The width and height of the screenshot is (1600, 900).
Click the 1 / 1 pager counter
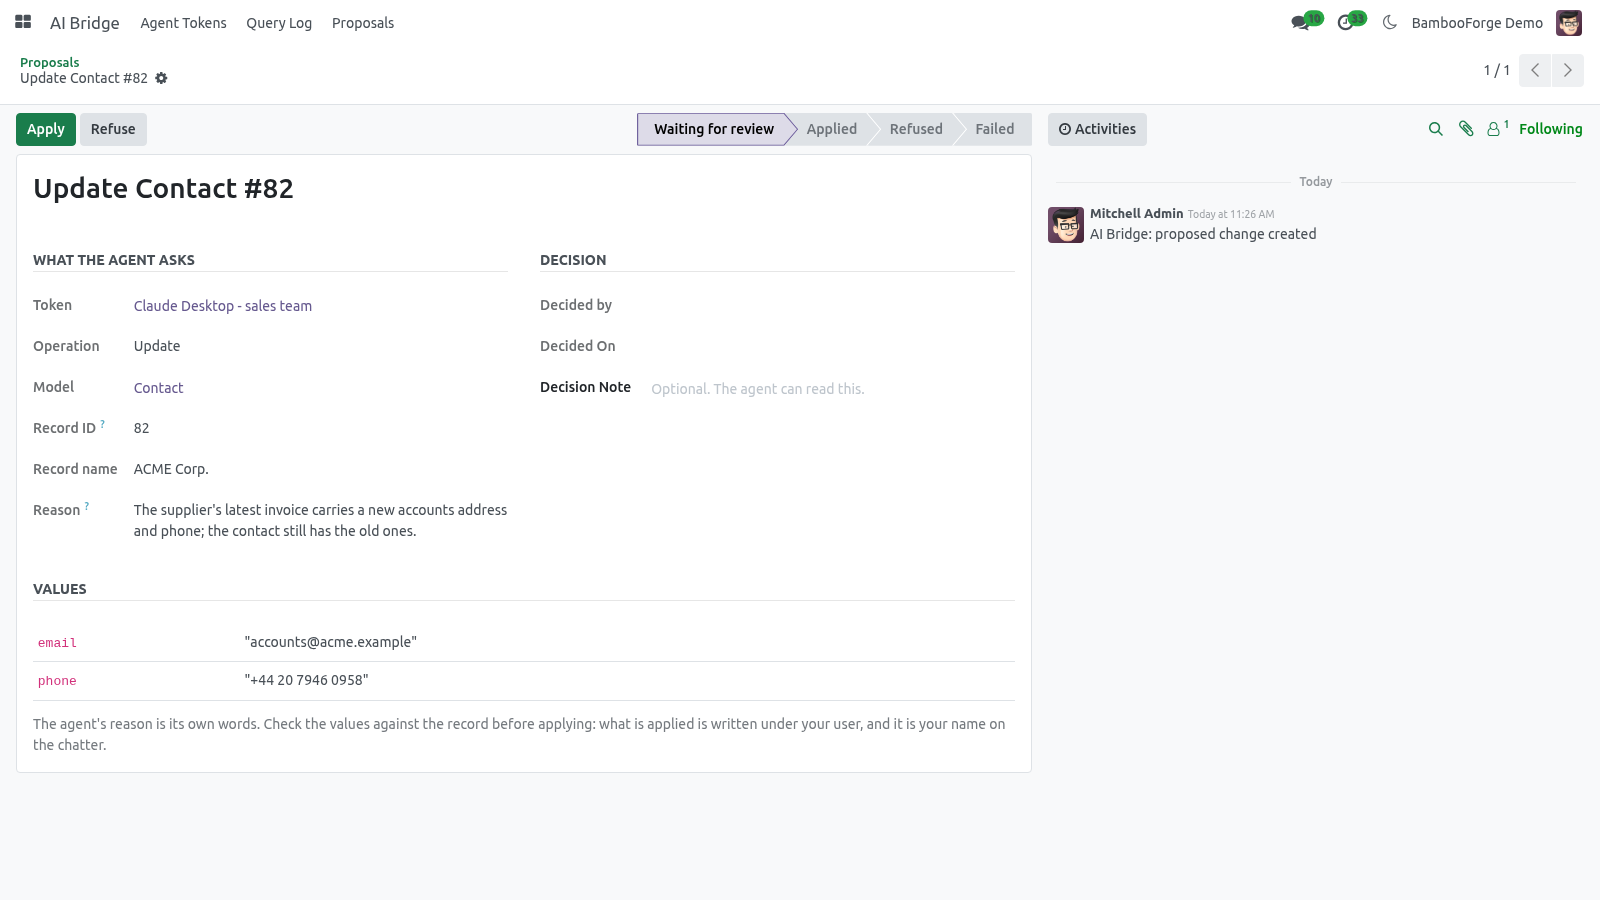click(x=1496, y=70)
